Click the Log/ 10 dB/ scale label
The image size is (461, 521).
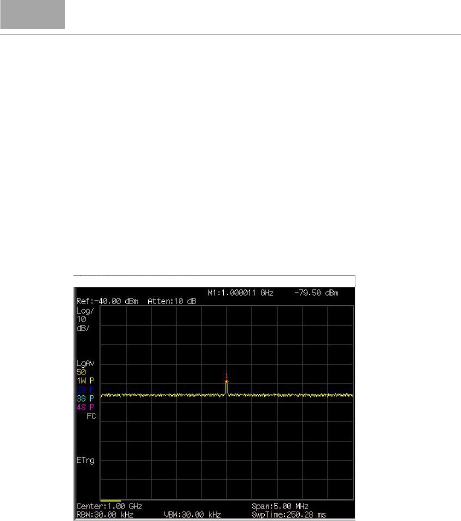85,319
